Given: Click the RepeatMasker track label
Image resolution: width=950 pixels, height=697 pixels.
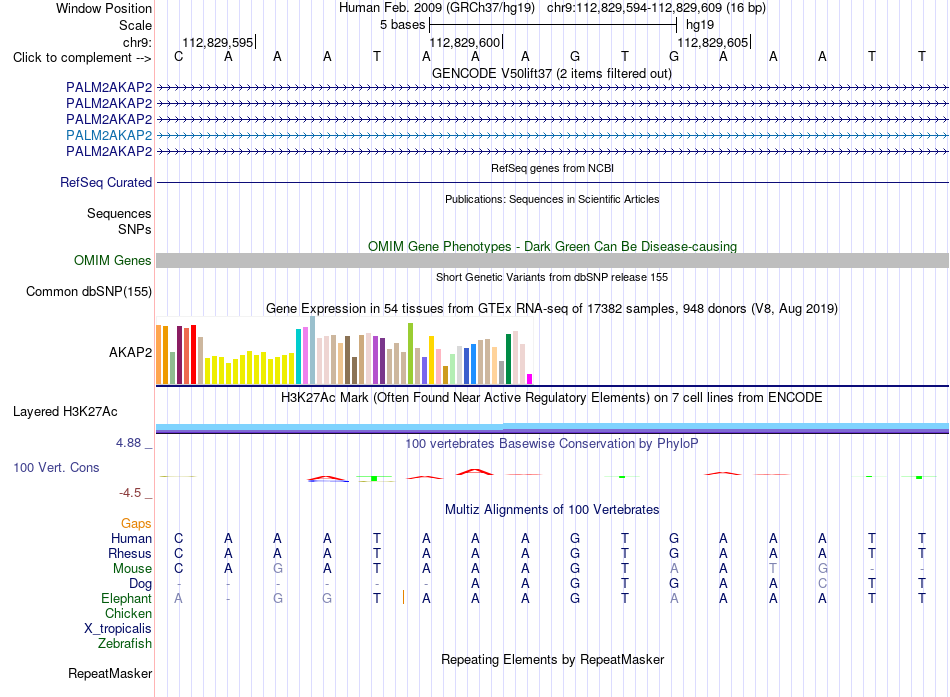Looking at the screenshot, I should click(x=110, y=673).
